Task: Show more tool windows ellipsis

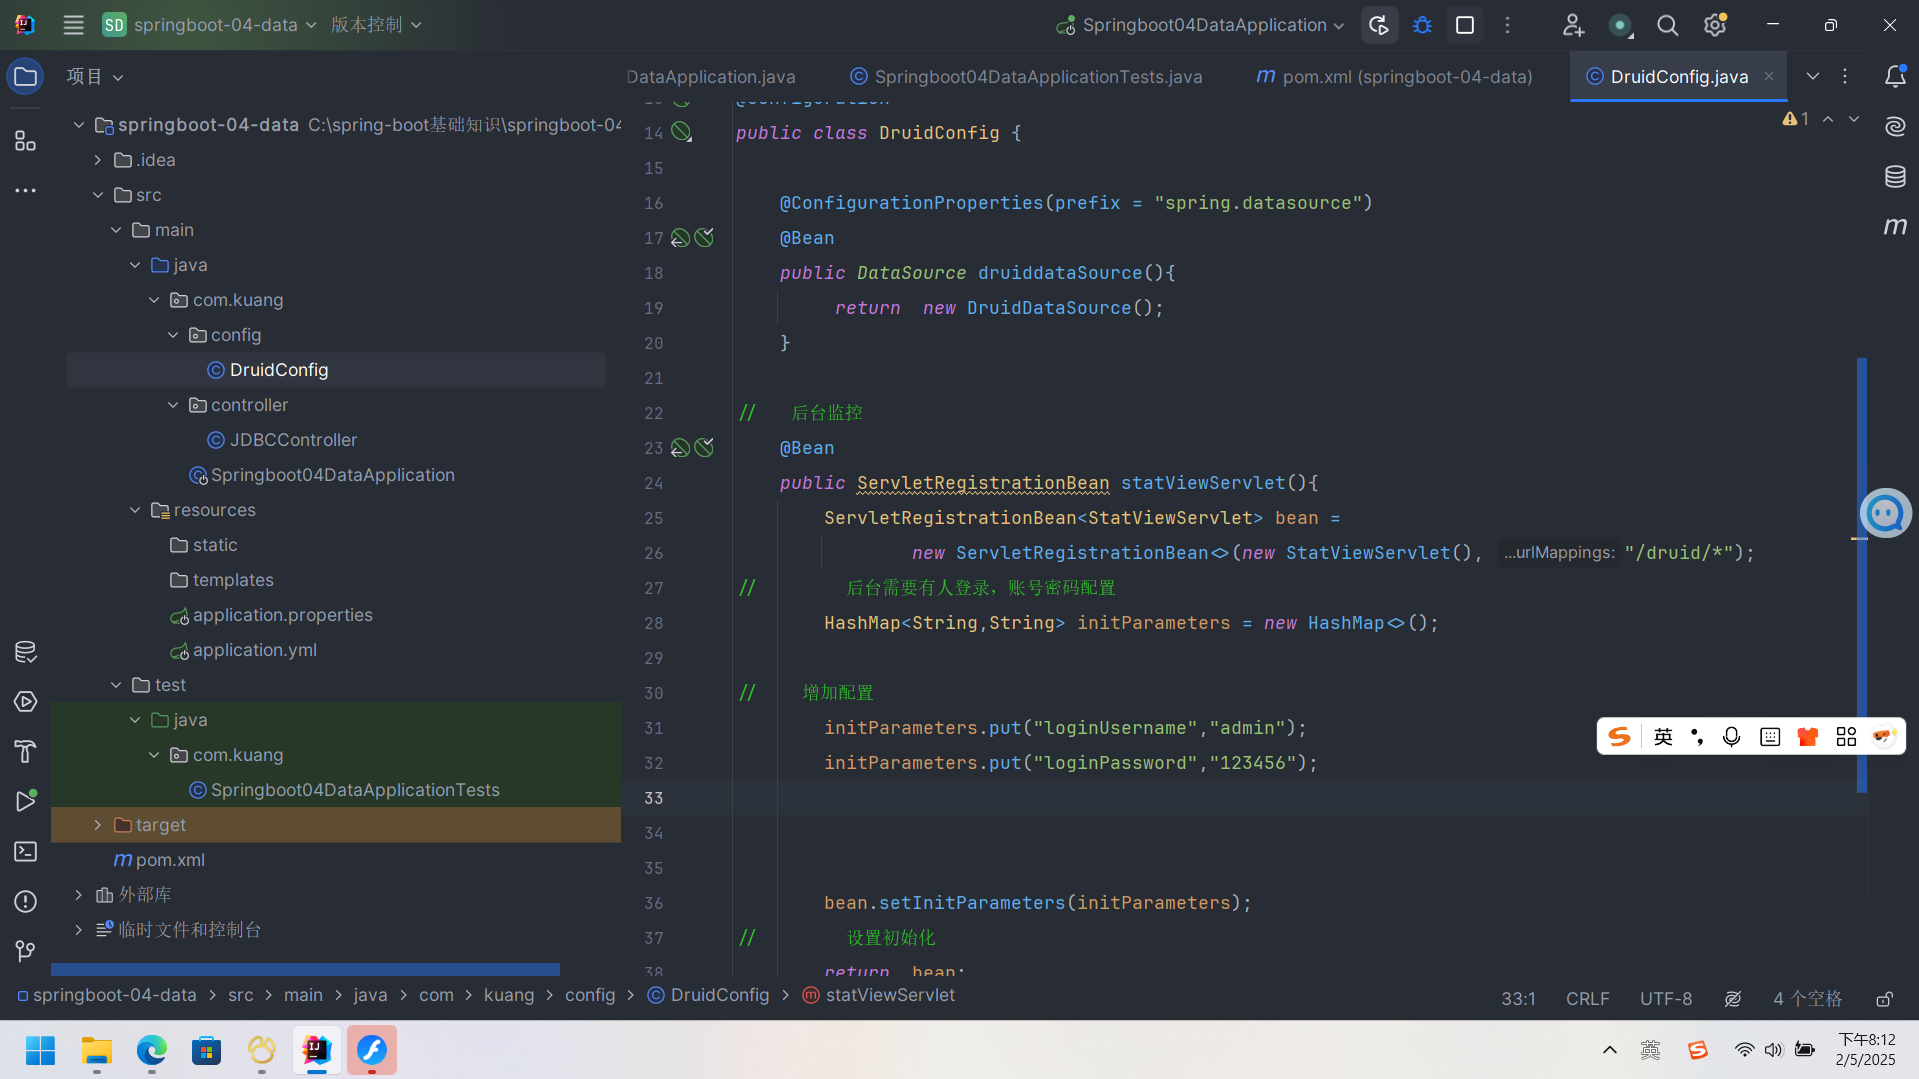Action: coord(25,190)
